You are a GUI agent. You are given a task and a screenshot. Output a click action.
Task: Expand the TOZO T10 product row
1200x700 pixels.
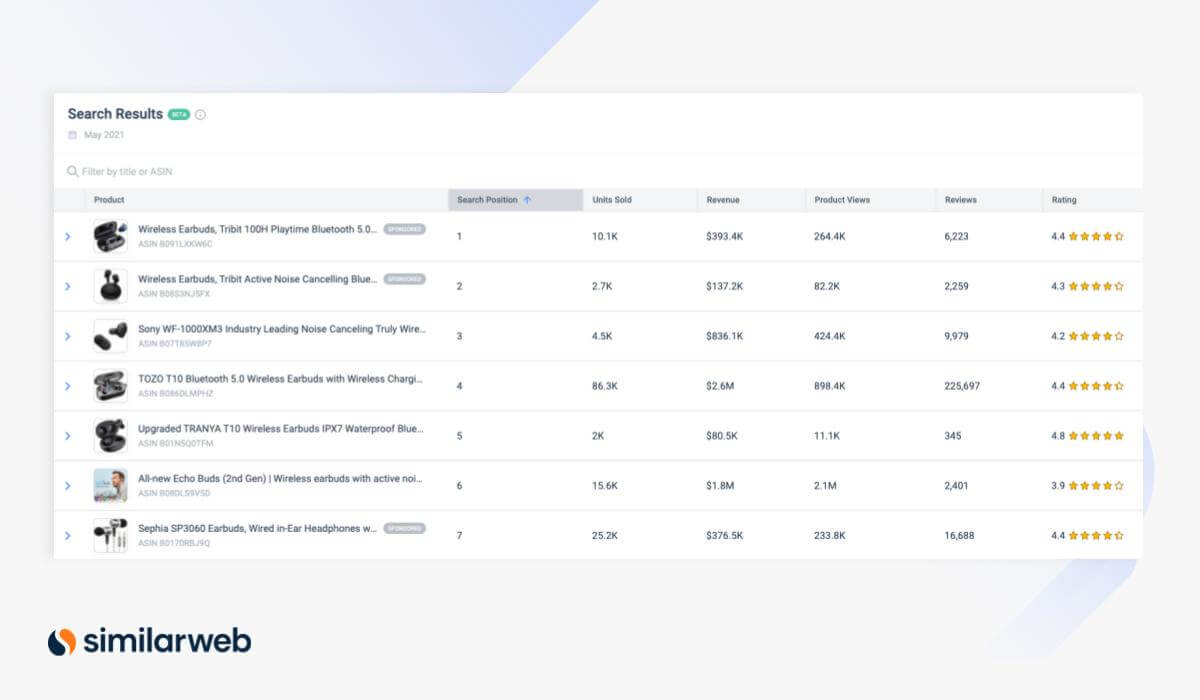click(68, 386)
